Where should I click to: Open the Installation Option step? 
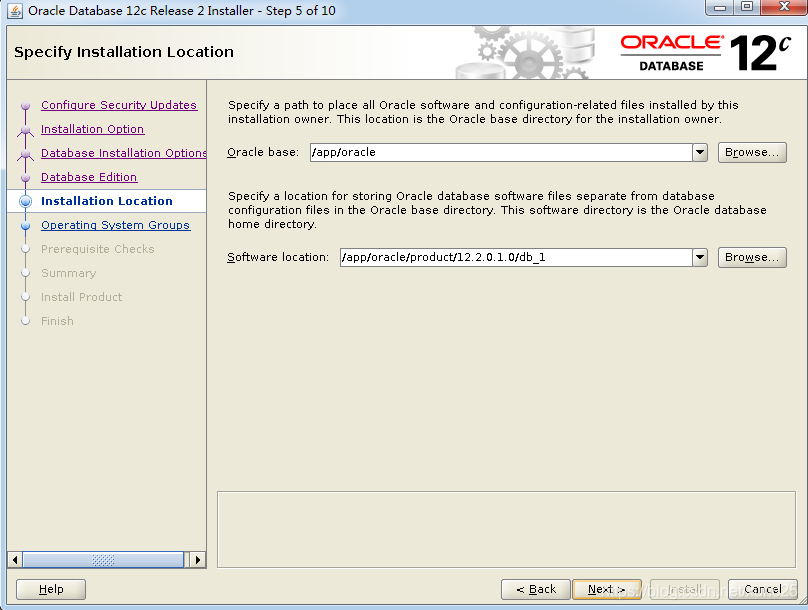93,129
